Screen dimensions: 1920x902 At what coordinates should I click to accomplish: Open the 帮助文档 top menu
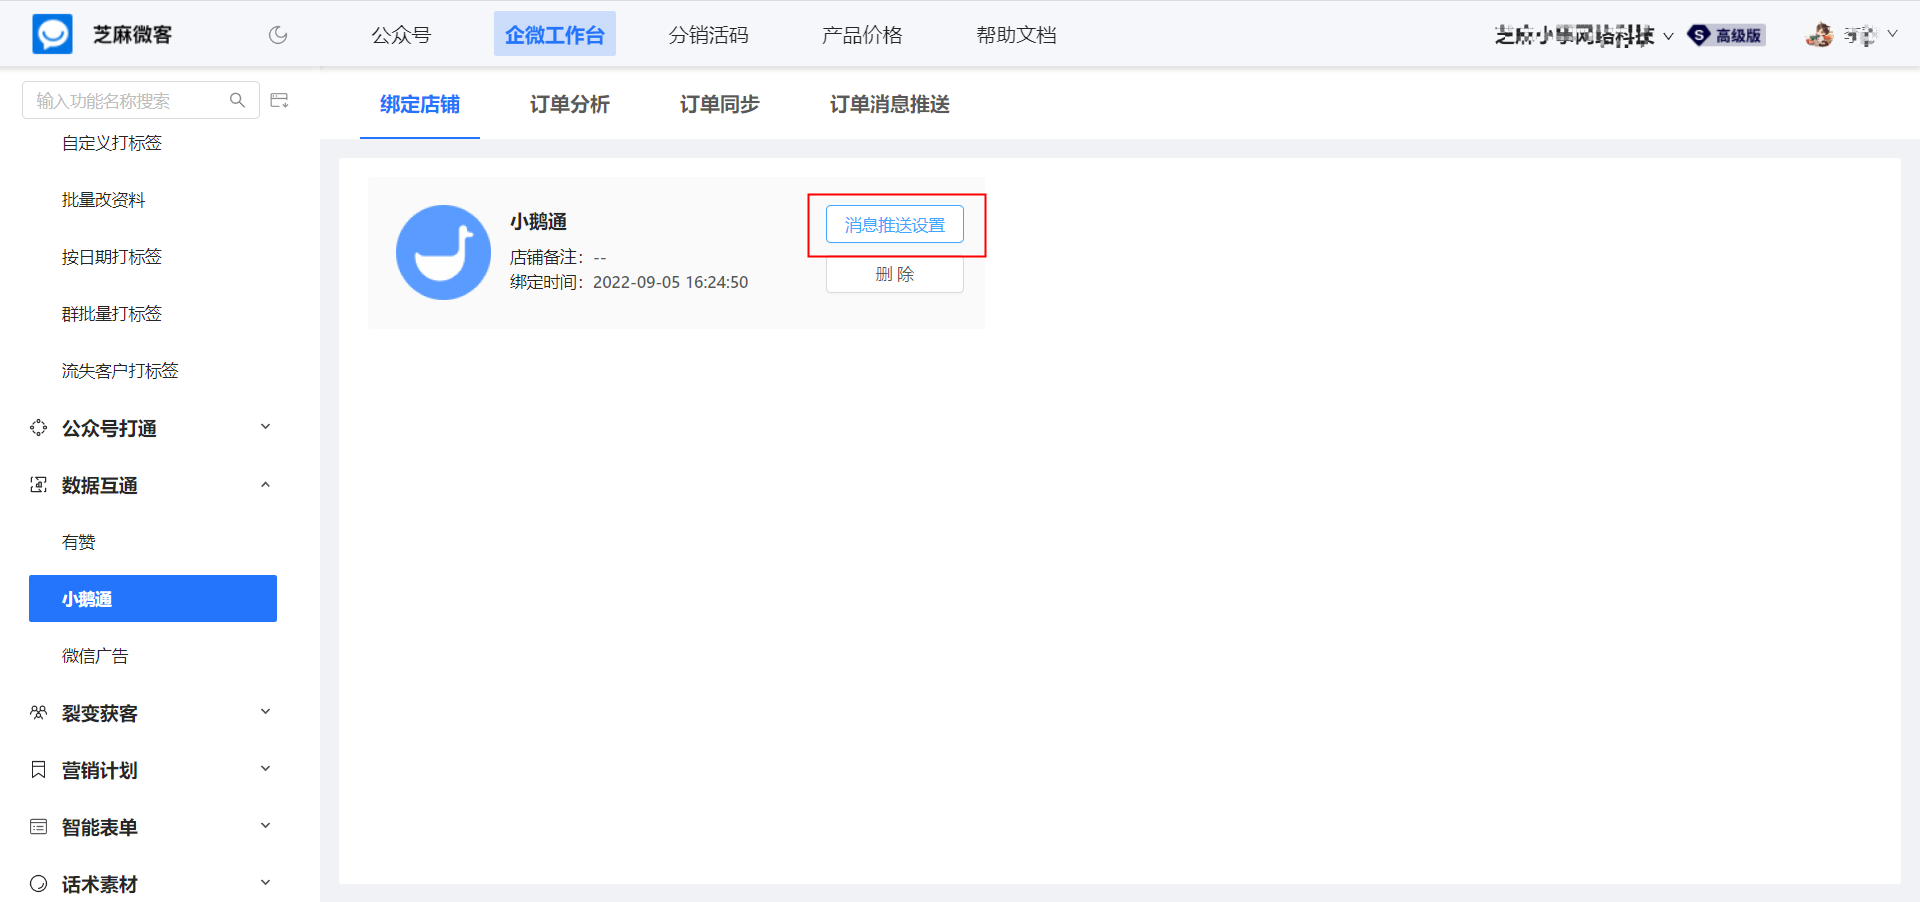click(1016, 35)
